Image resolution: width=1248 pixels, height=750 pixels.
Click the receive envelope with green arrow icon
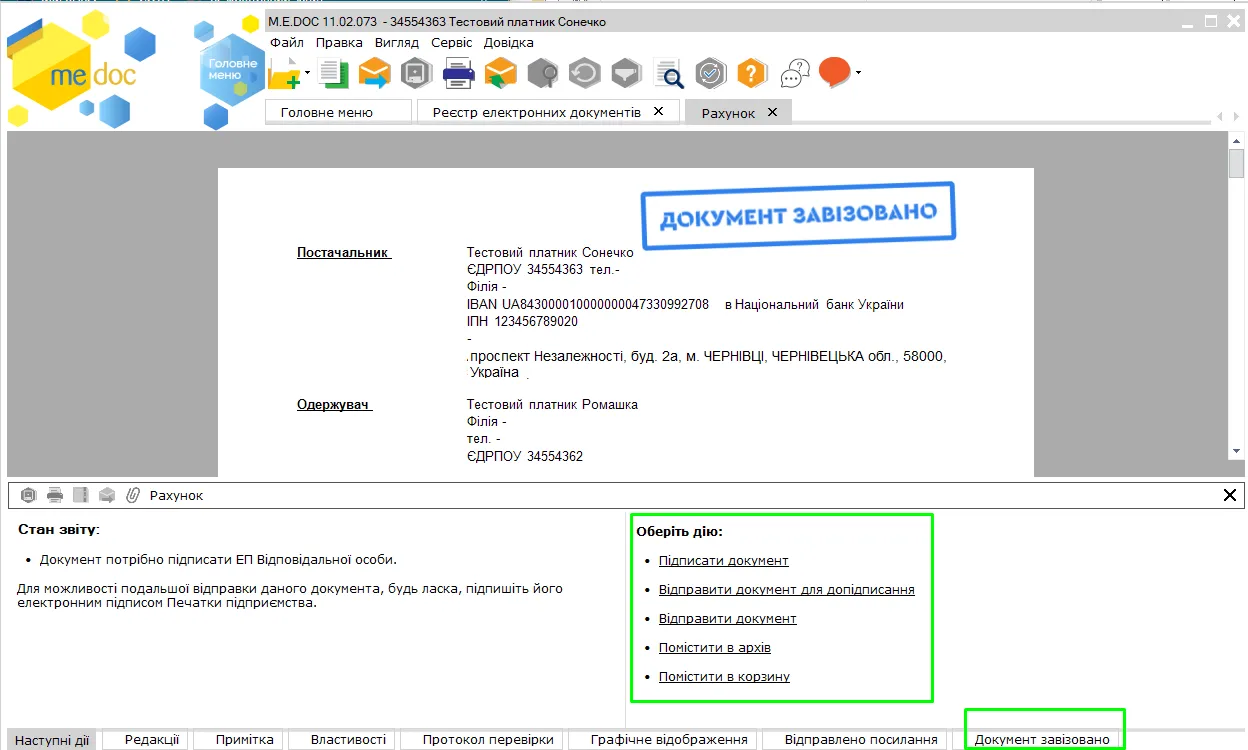(500, 73)
